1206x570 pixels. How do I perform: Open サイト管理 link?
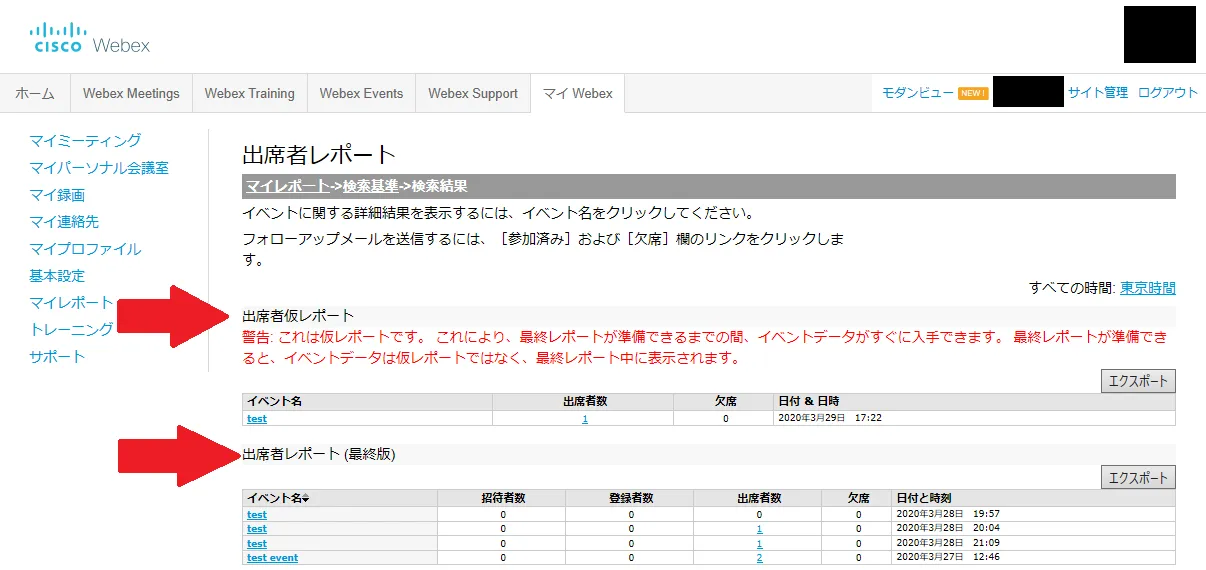(x=1097, y=92)
